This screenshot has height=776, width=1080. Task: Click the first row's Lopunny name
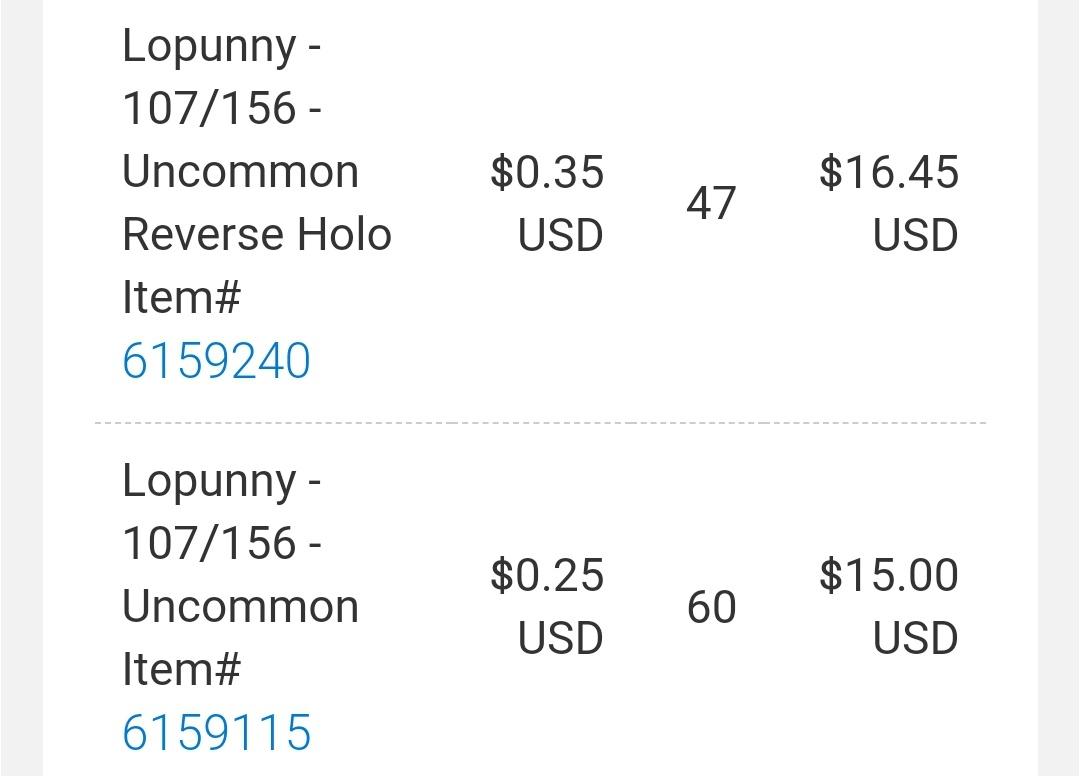coord(209,48)
